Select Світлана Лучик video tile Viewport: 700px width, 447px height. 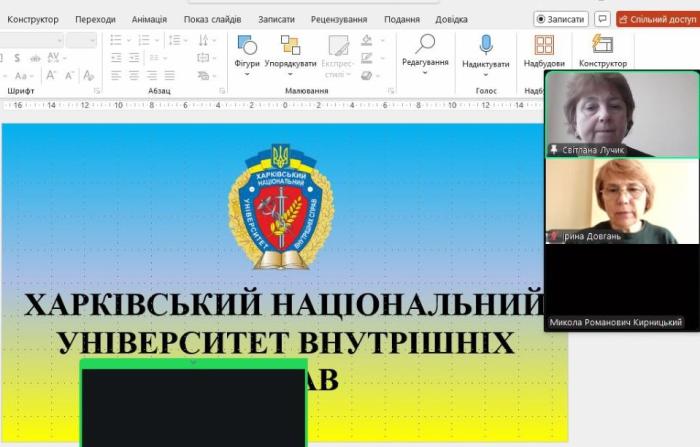click(622, 114)
